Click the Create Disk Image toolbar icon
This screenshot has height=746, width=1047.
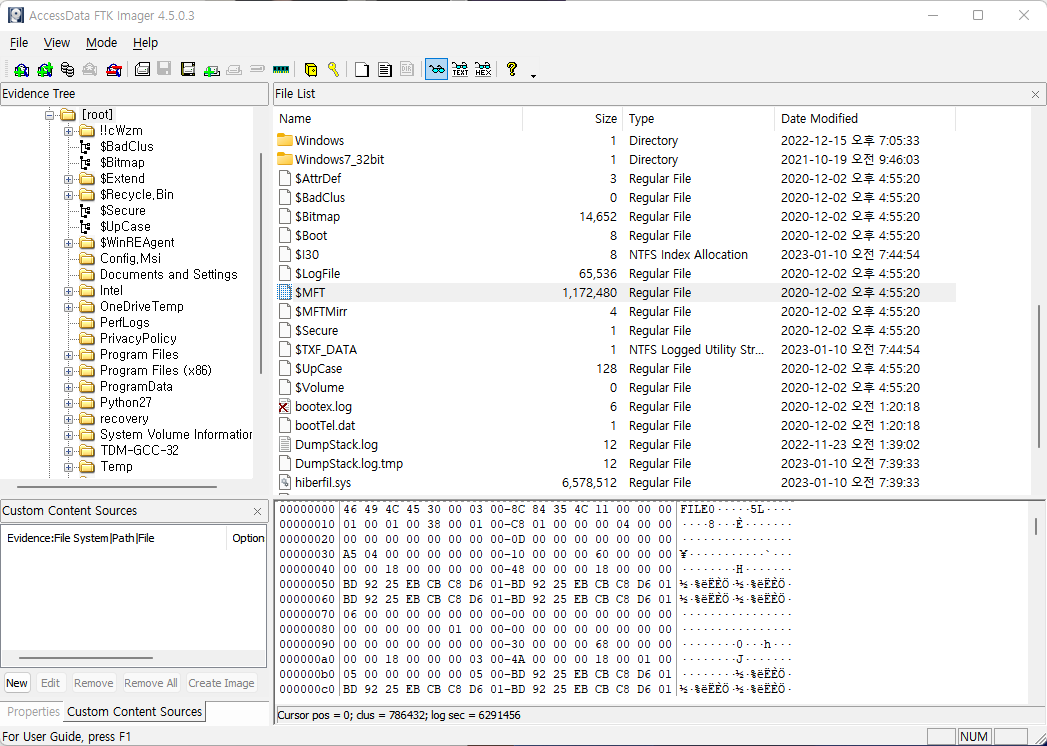point(142,69)
